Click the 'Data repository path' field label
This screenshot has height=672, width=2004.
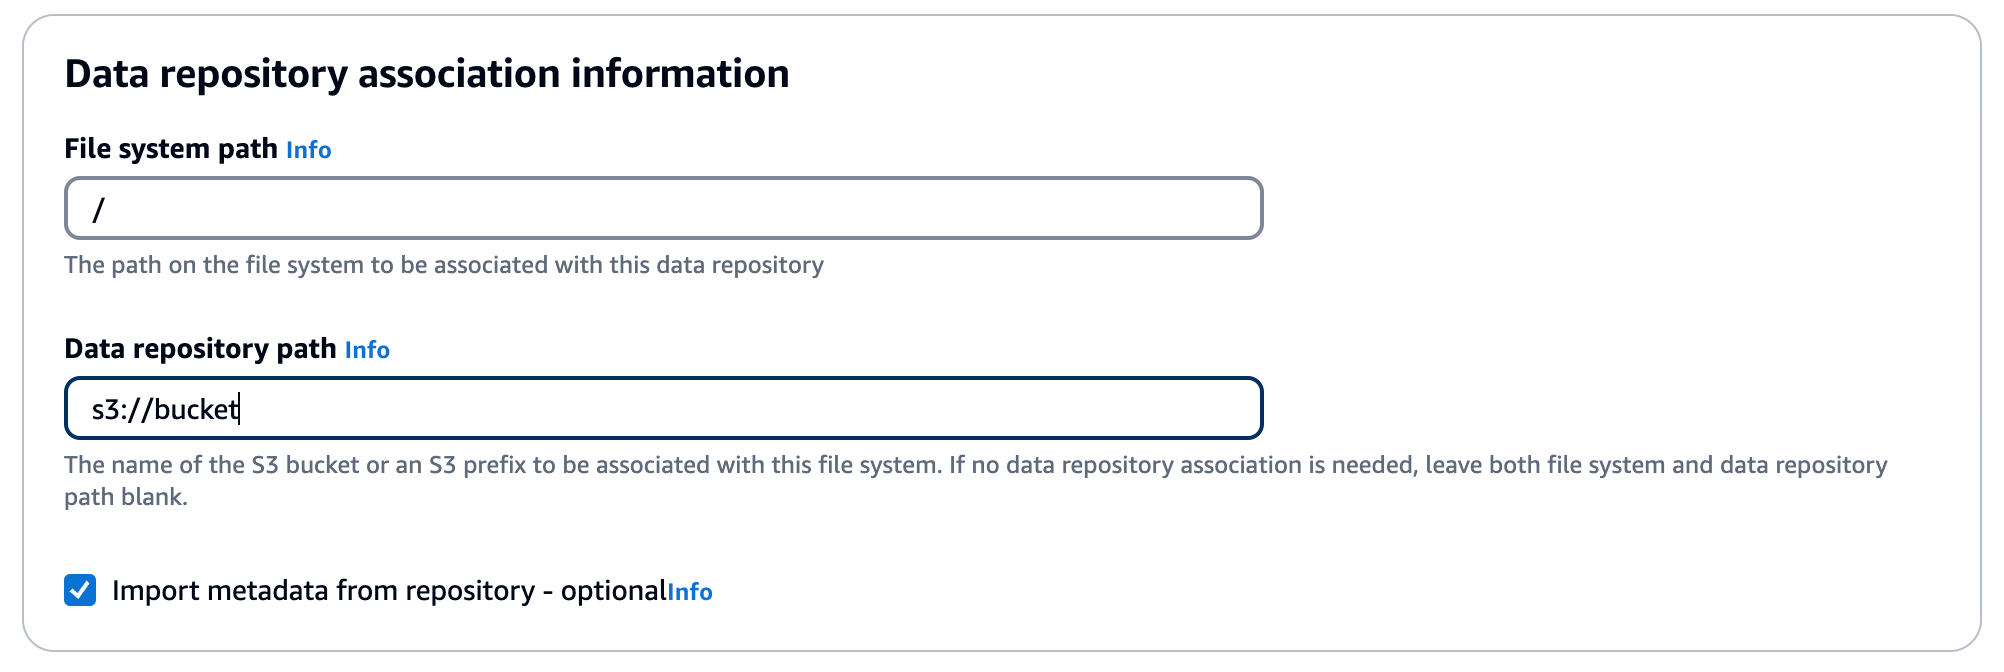[200, 349]
